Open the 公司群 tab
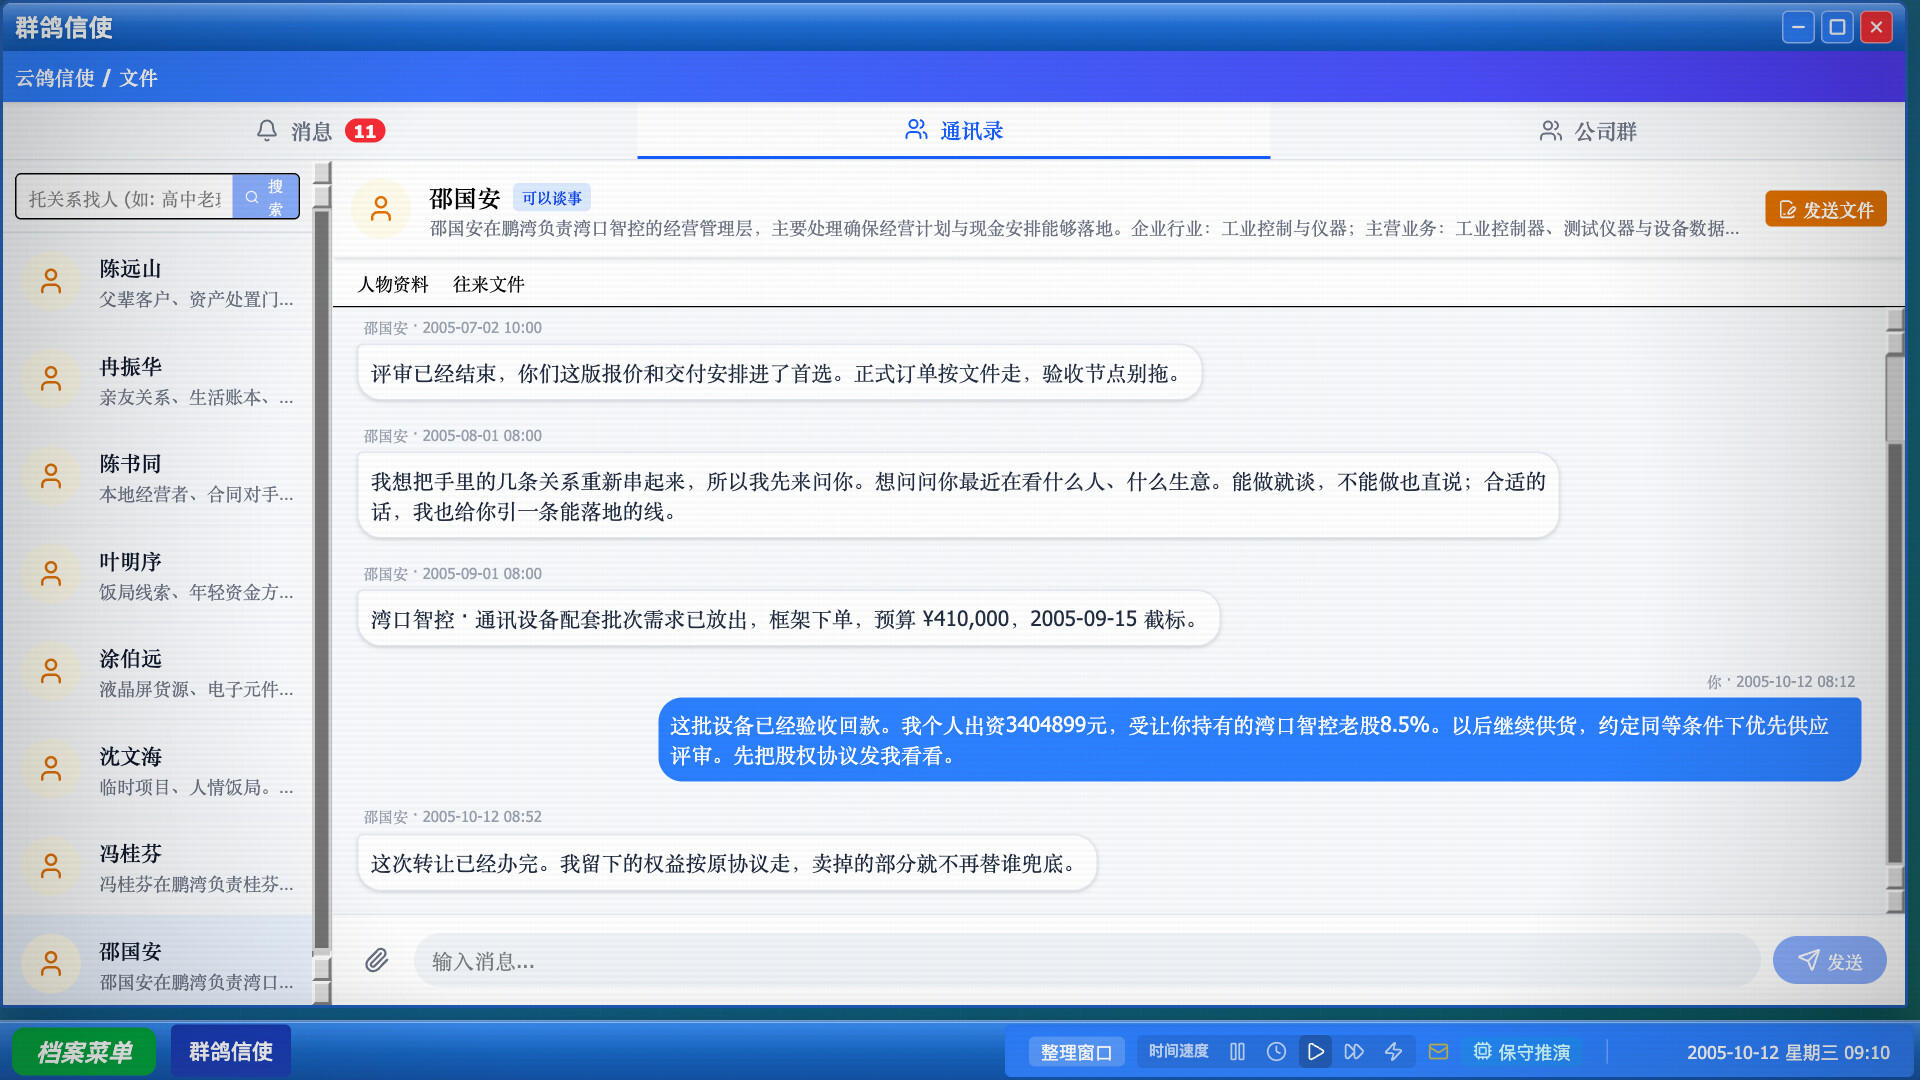The width and height of the screenshot is (1920, 1080). (1587, 131)
